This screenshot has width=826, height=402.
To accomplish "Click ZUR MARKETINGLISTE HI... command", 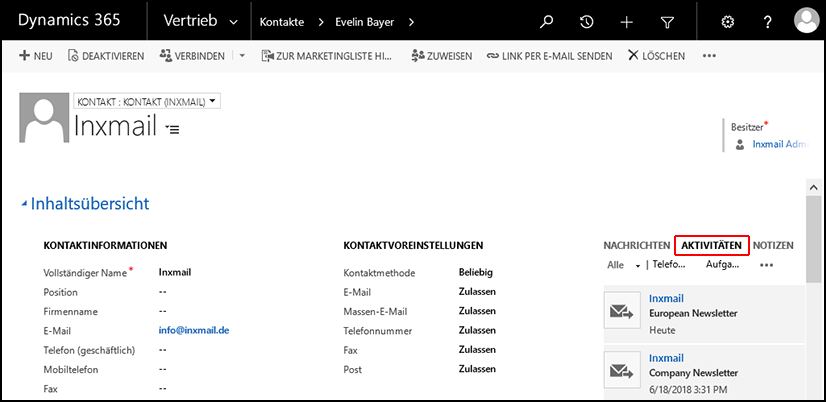I will pyautogui.click(x=327, y=56).
